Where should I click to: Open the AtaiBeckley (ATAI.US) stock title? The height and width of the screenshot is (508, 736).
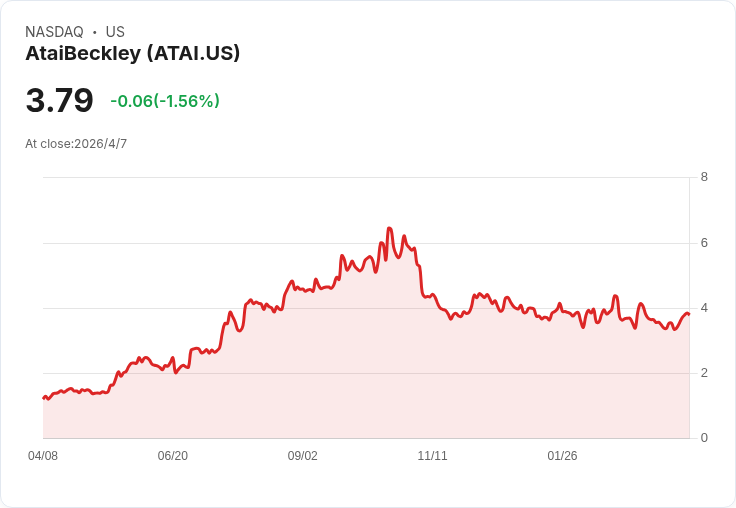[133, 54]
